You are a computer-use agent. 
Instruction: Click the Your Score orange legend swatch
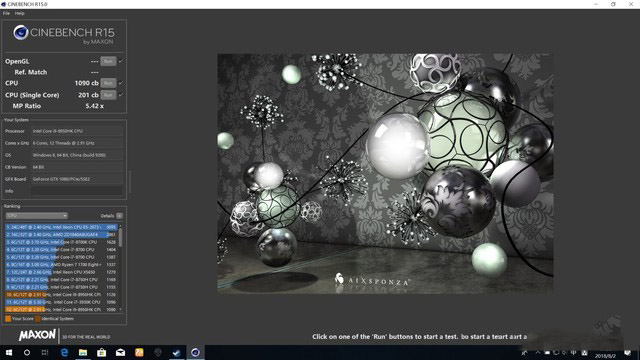tap(8, 319)
